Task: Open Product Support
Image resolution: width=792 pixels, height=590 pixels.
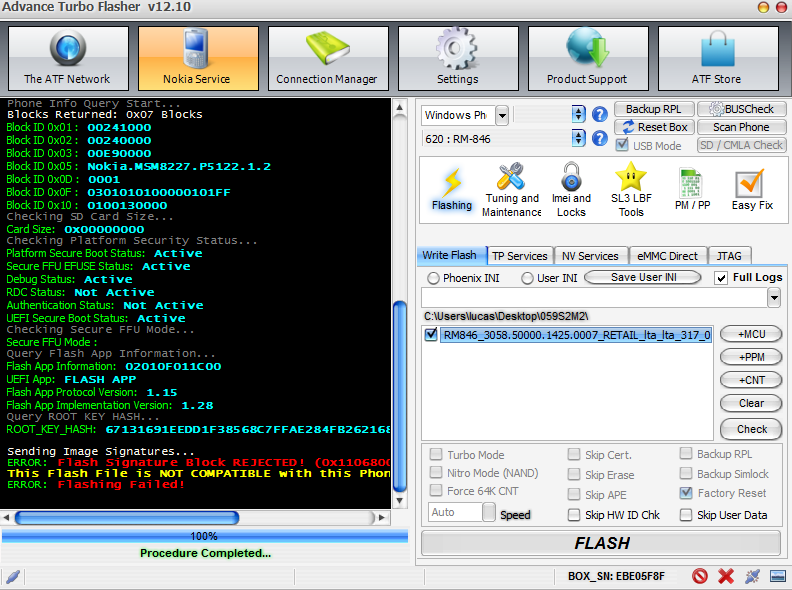Action: click(x=587, y=58)
